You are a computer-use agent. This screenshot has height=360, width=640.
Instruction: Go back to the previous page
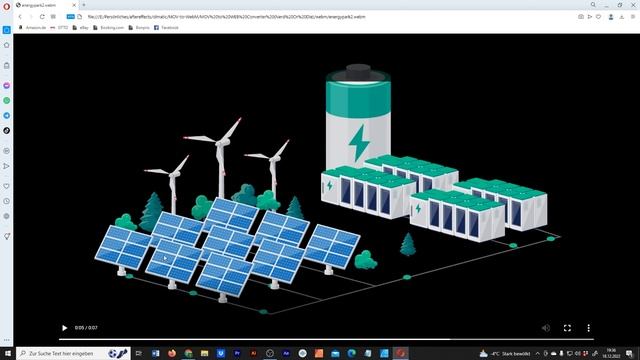(20, 17)
